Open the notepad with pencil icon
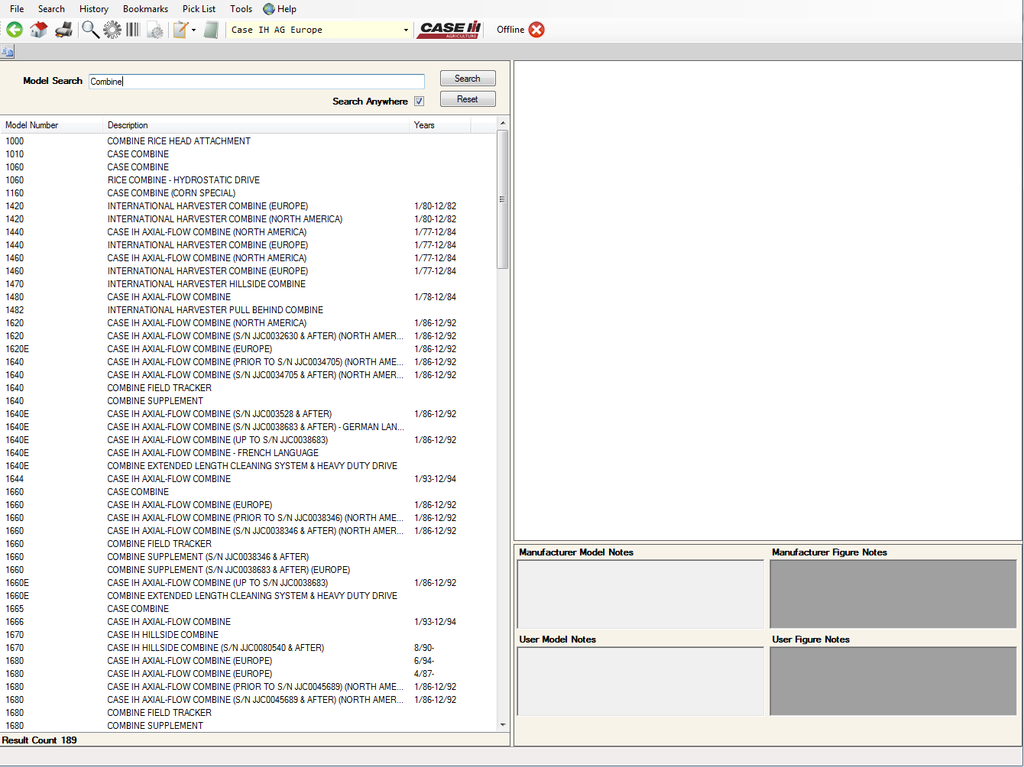This screenshot has width=1024, height=767. [180, 30]
